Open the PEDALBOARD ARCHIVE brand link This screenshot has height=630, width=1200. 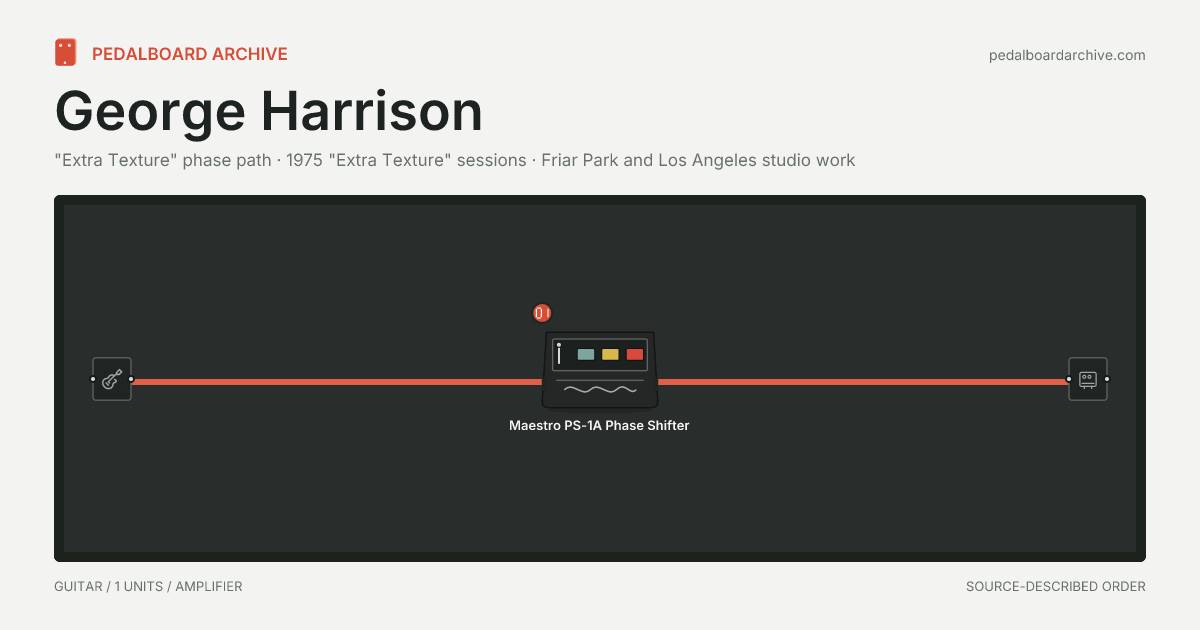(x=190, y=54)
